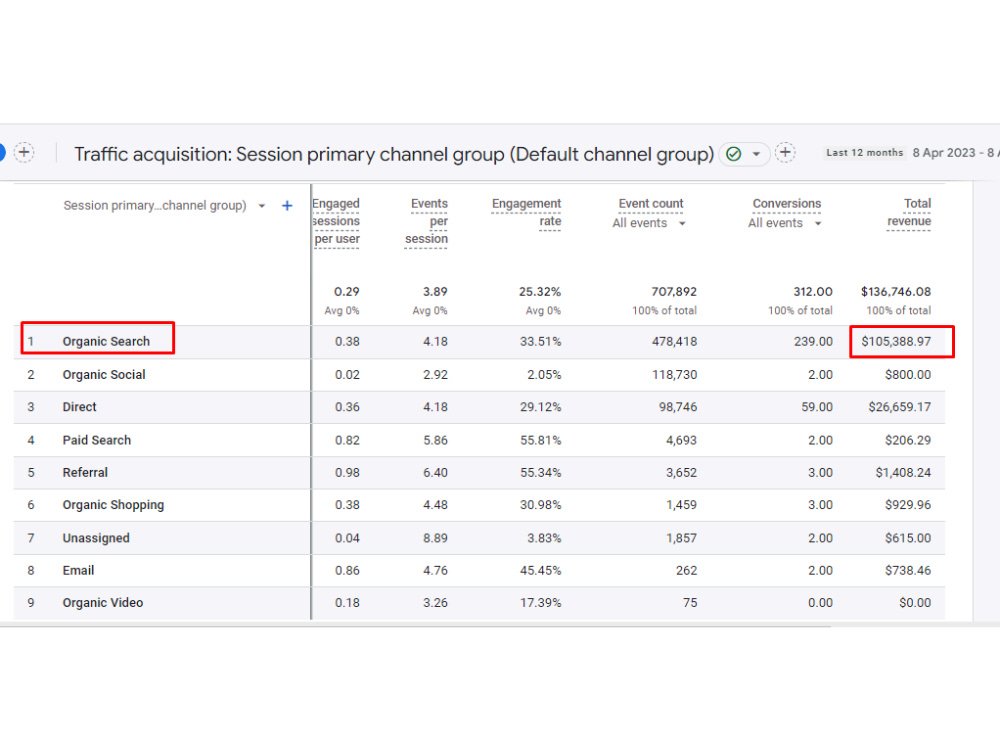Image resolution: width=1000 pixels, height=750 pixels.
Task: Select the Unassigned row label
Action: (96, 538)
